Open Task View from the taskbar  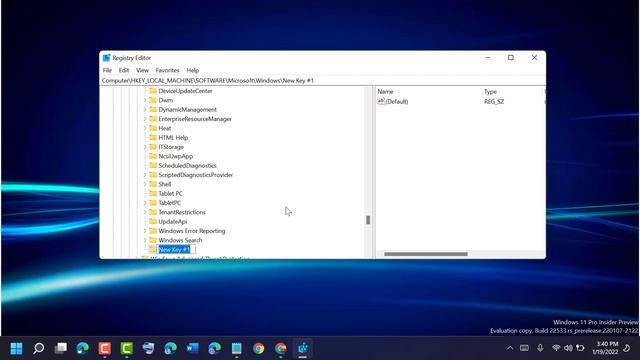pyautogui.click(x=61, y=348)
